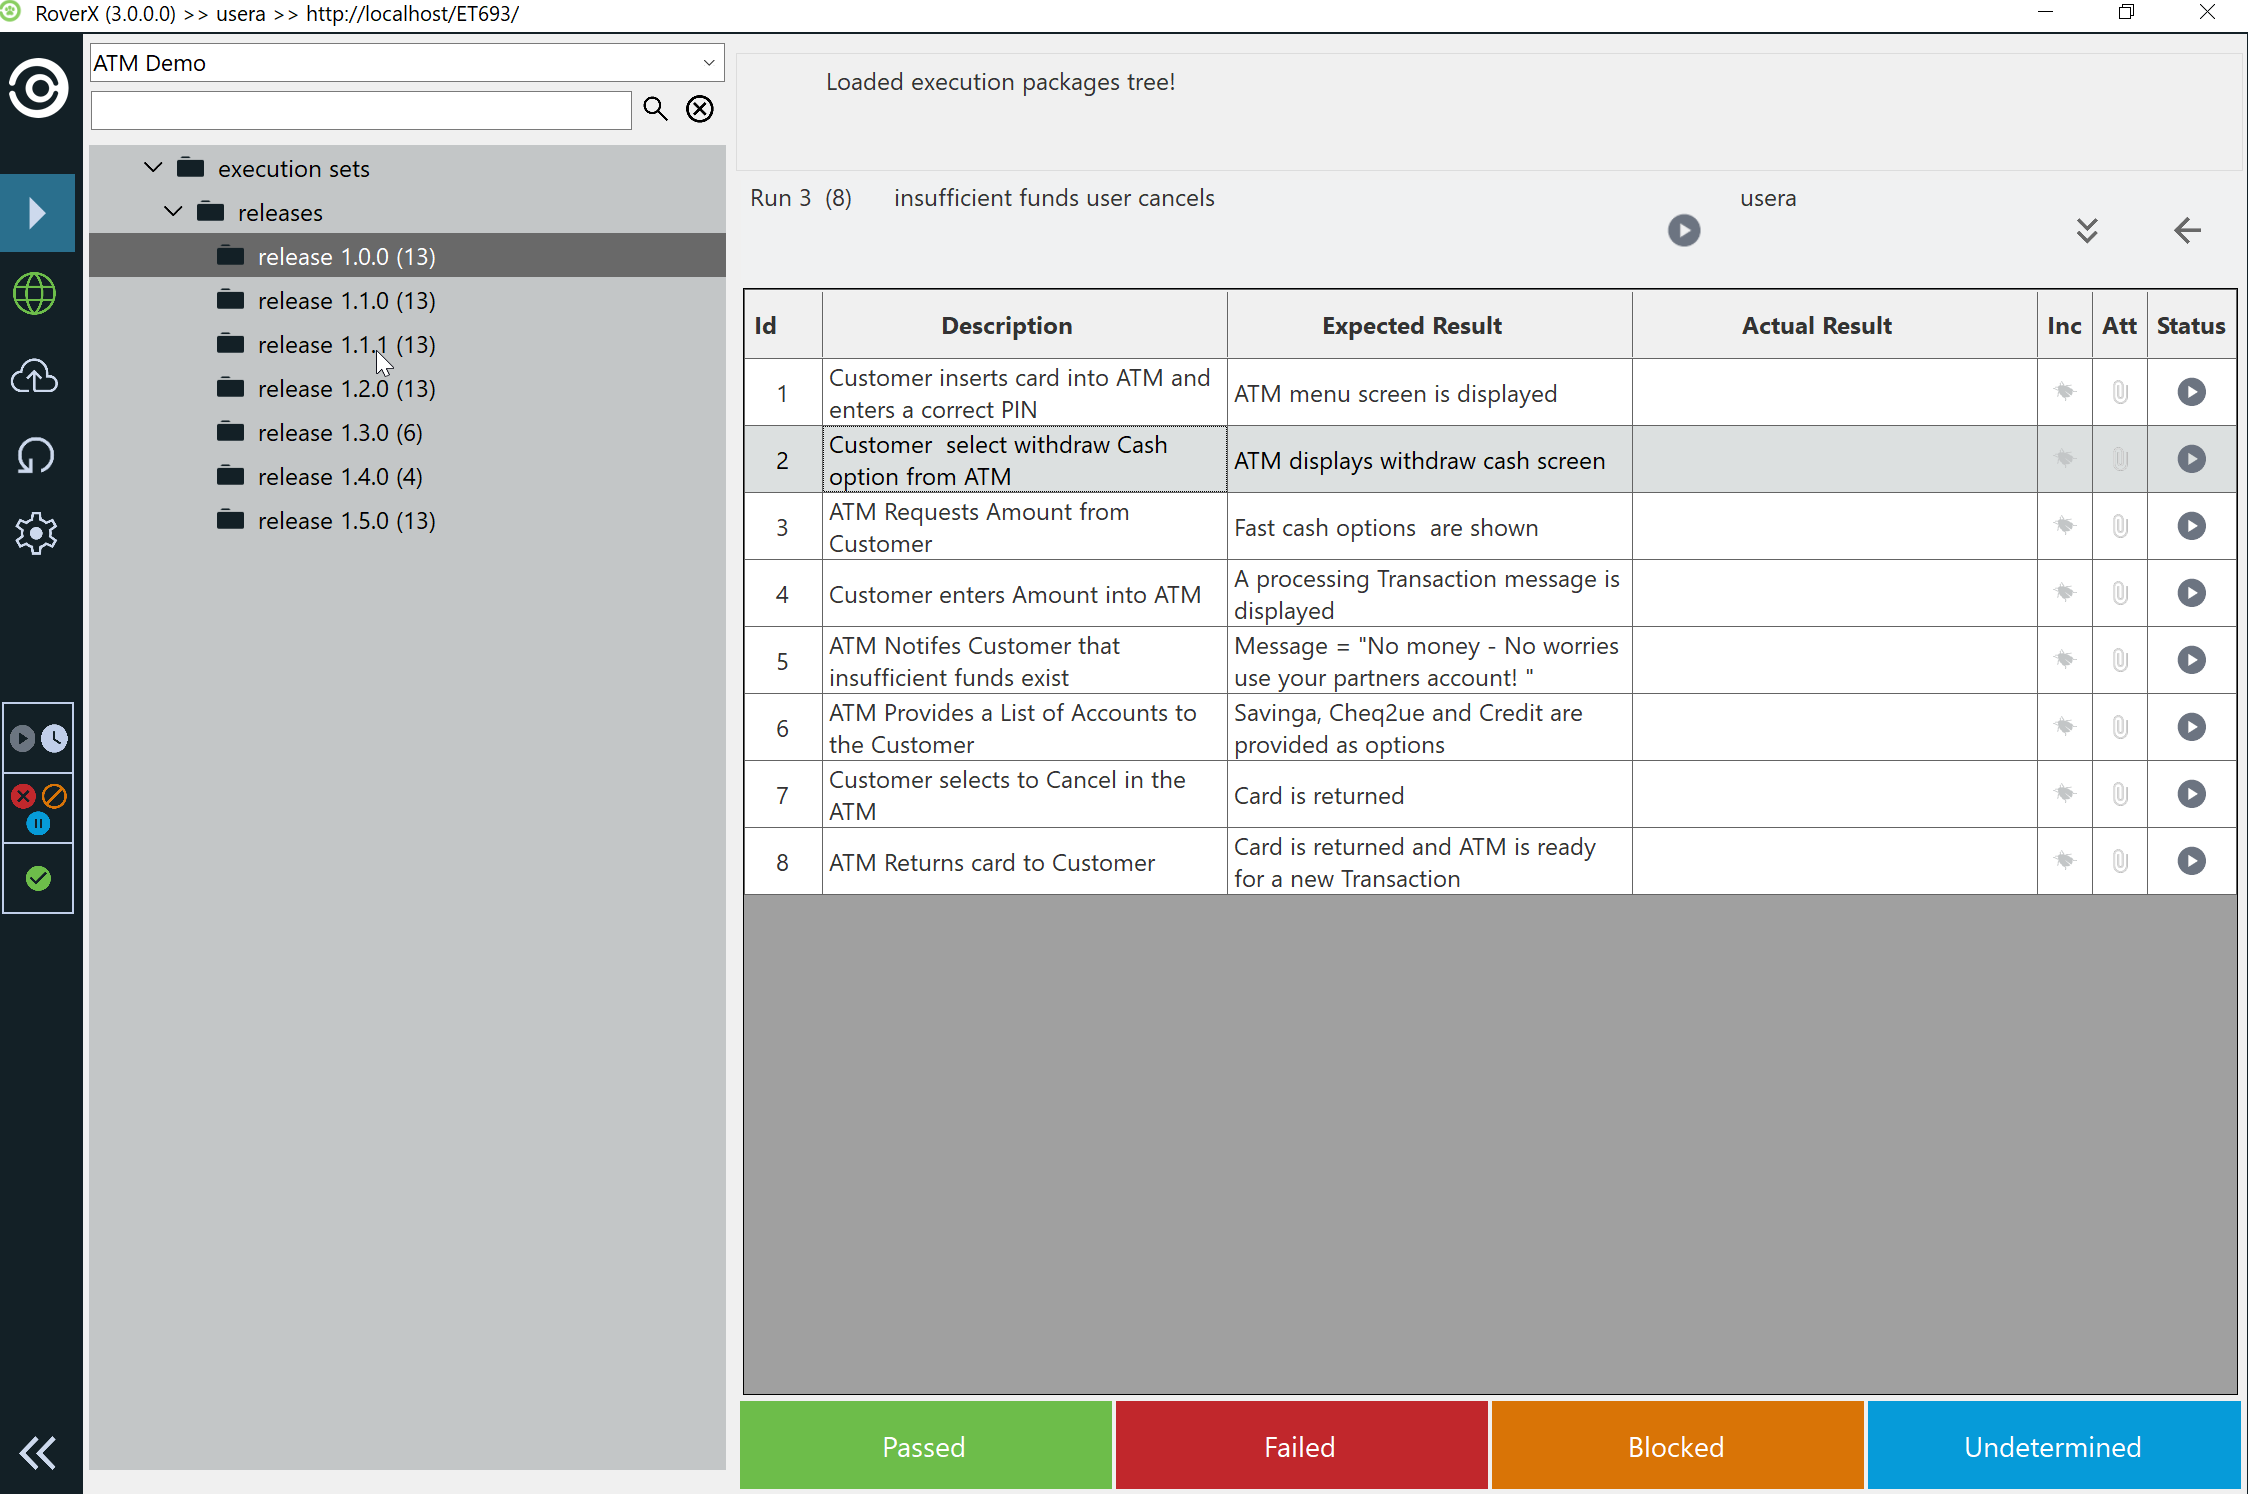Click incident bug icon for step 1

click(2064, 392)
